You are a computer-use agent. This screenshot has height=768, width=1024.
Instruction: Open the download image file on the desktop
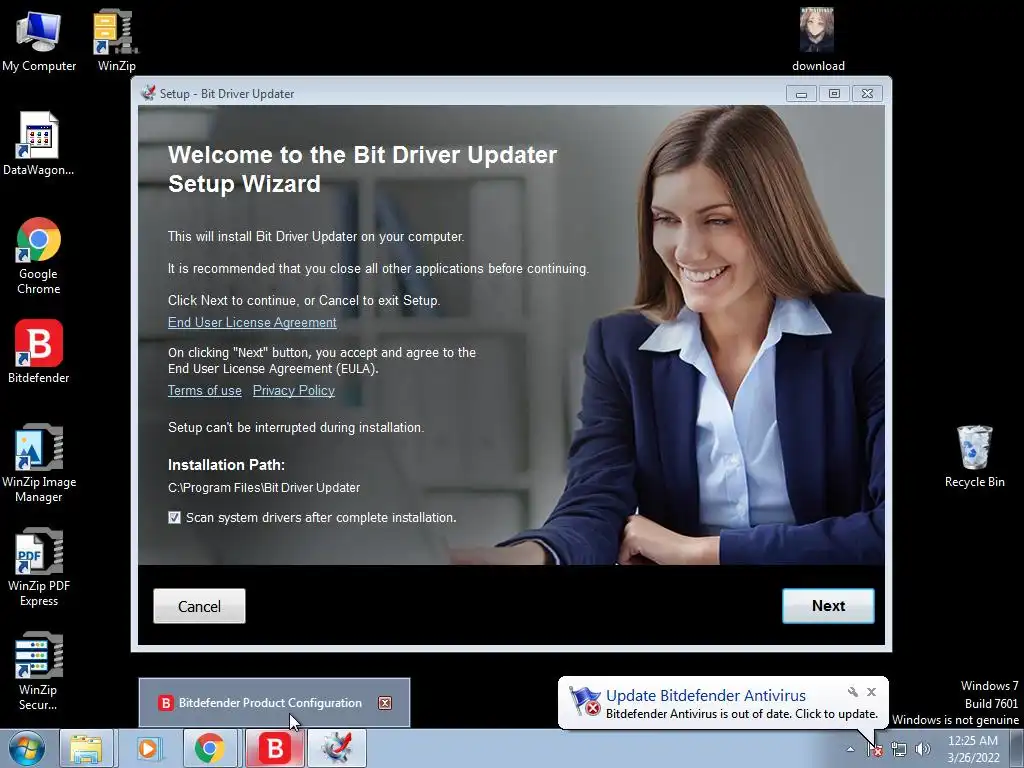click(818, 40)
